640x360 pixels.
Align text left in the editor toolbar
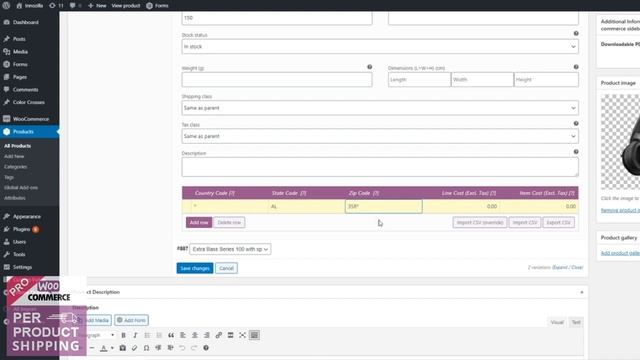(183, 335)
